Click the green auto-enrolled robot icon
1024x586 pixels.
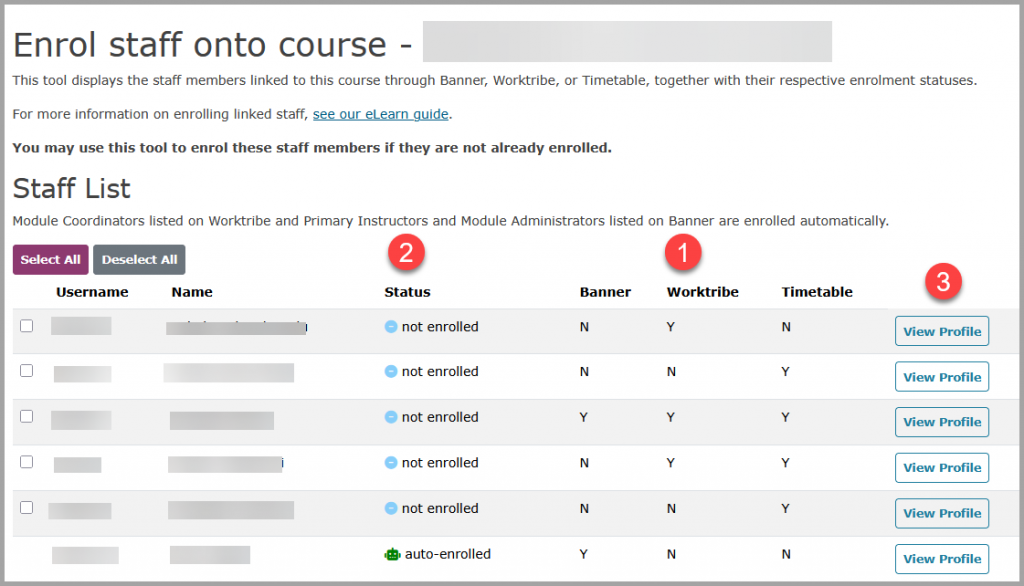point(392,554)
